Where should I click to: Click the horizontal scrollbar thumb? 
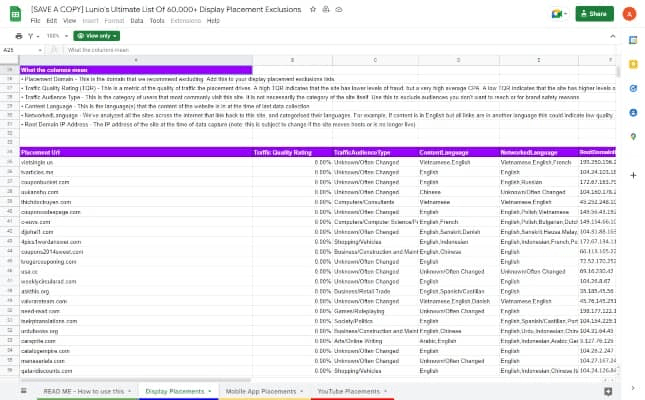coord(136,380)
